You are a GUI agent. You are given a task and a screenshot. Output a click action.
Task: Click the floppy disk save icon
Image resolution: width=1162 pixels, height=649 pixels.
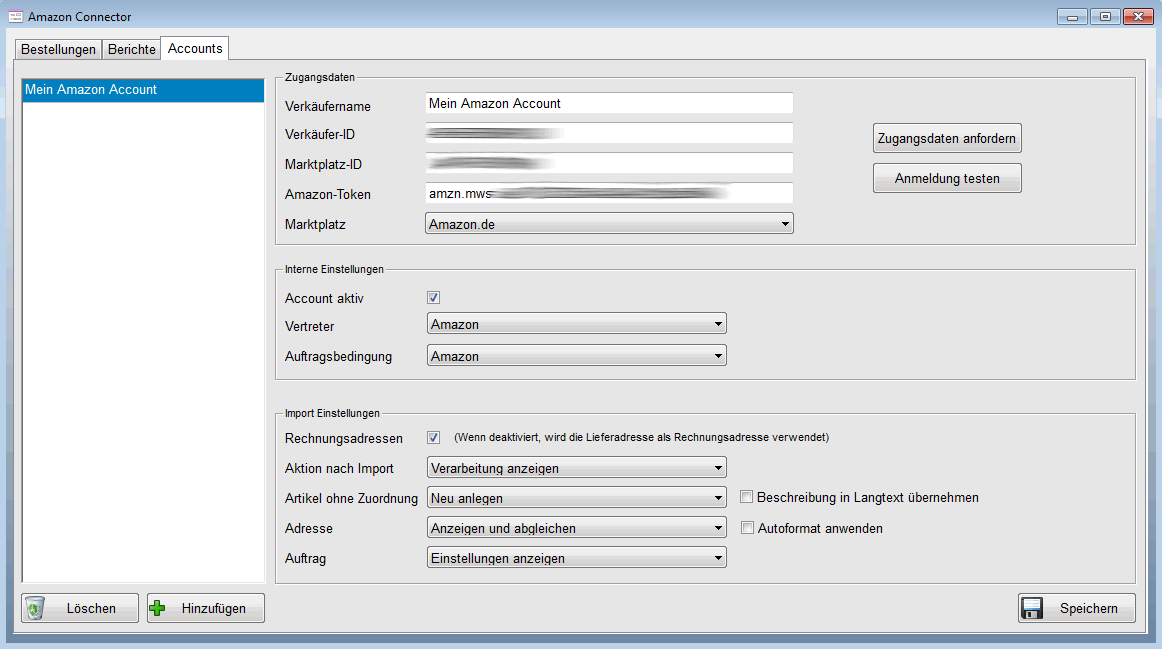1032,608
